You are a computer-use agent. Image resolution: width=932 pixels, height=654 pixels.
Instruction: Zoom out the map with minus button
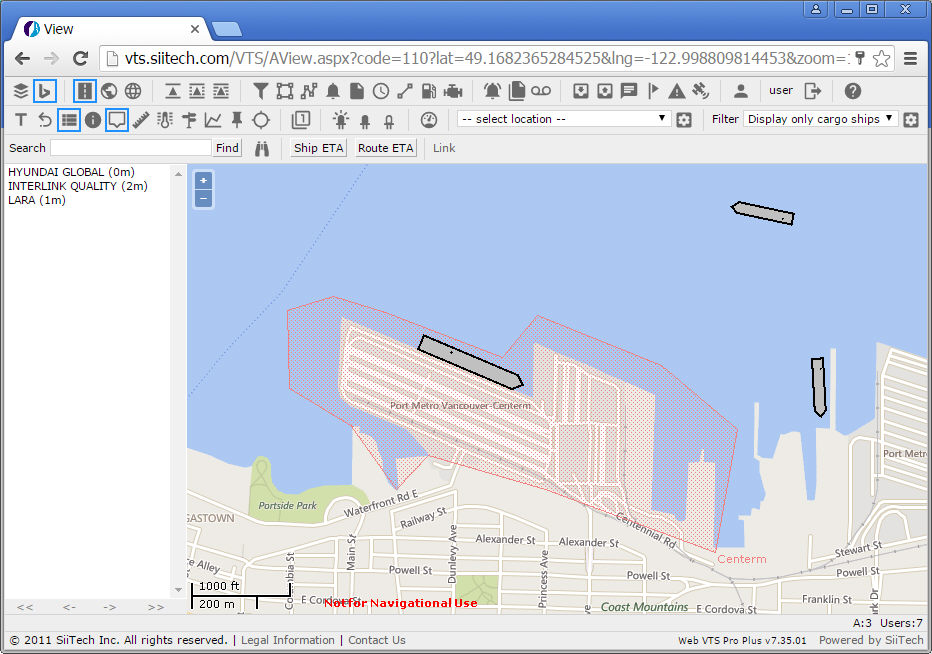click(203, 198)
